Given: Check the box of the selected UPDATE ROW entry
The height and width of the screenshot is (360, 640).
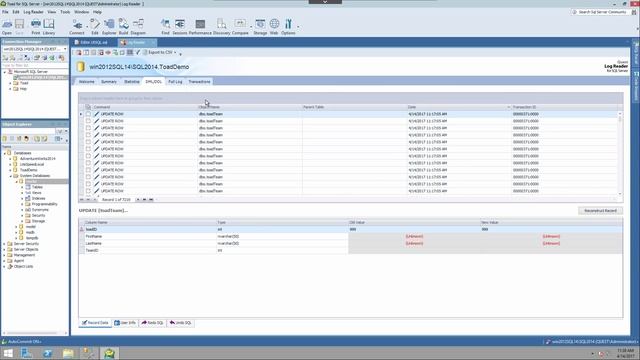Looking at the screenshot, I should pyautogui.click(x=88, y=114).
